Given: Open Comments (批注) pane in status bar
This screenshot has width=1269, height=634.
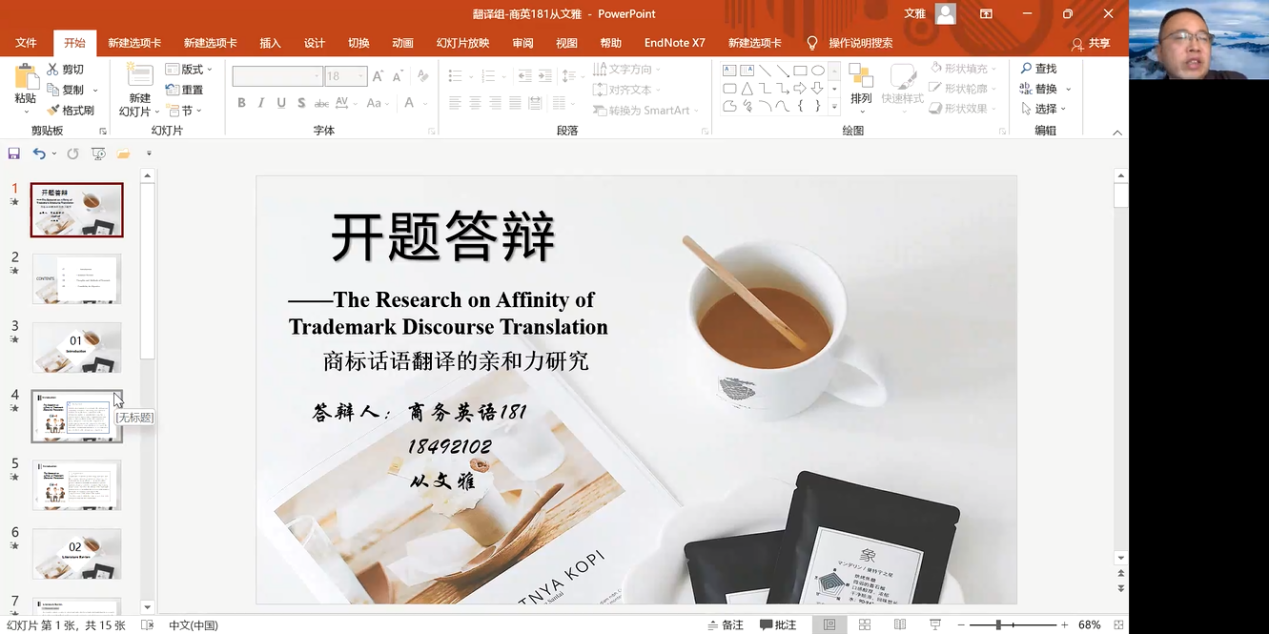Looking at the screenshot, I should tap(778, 625).
